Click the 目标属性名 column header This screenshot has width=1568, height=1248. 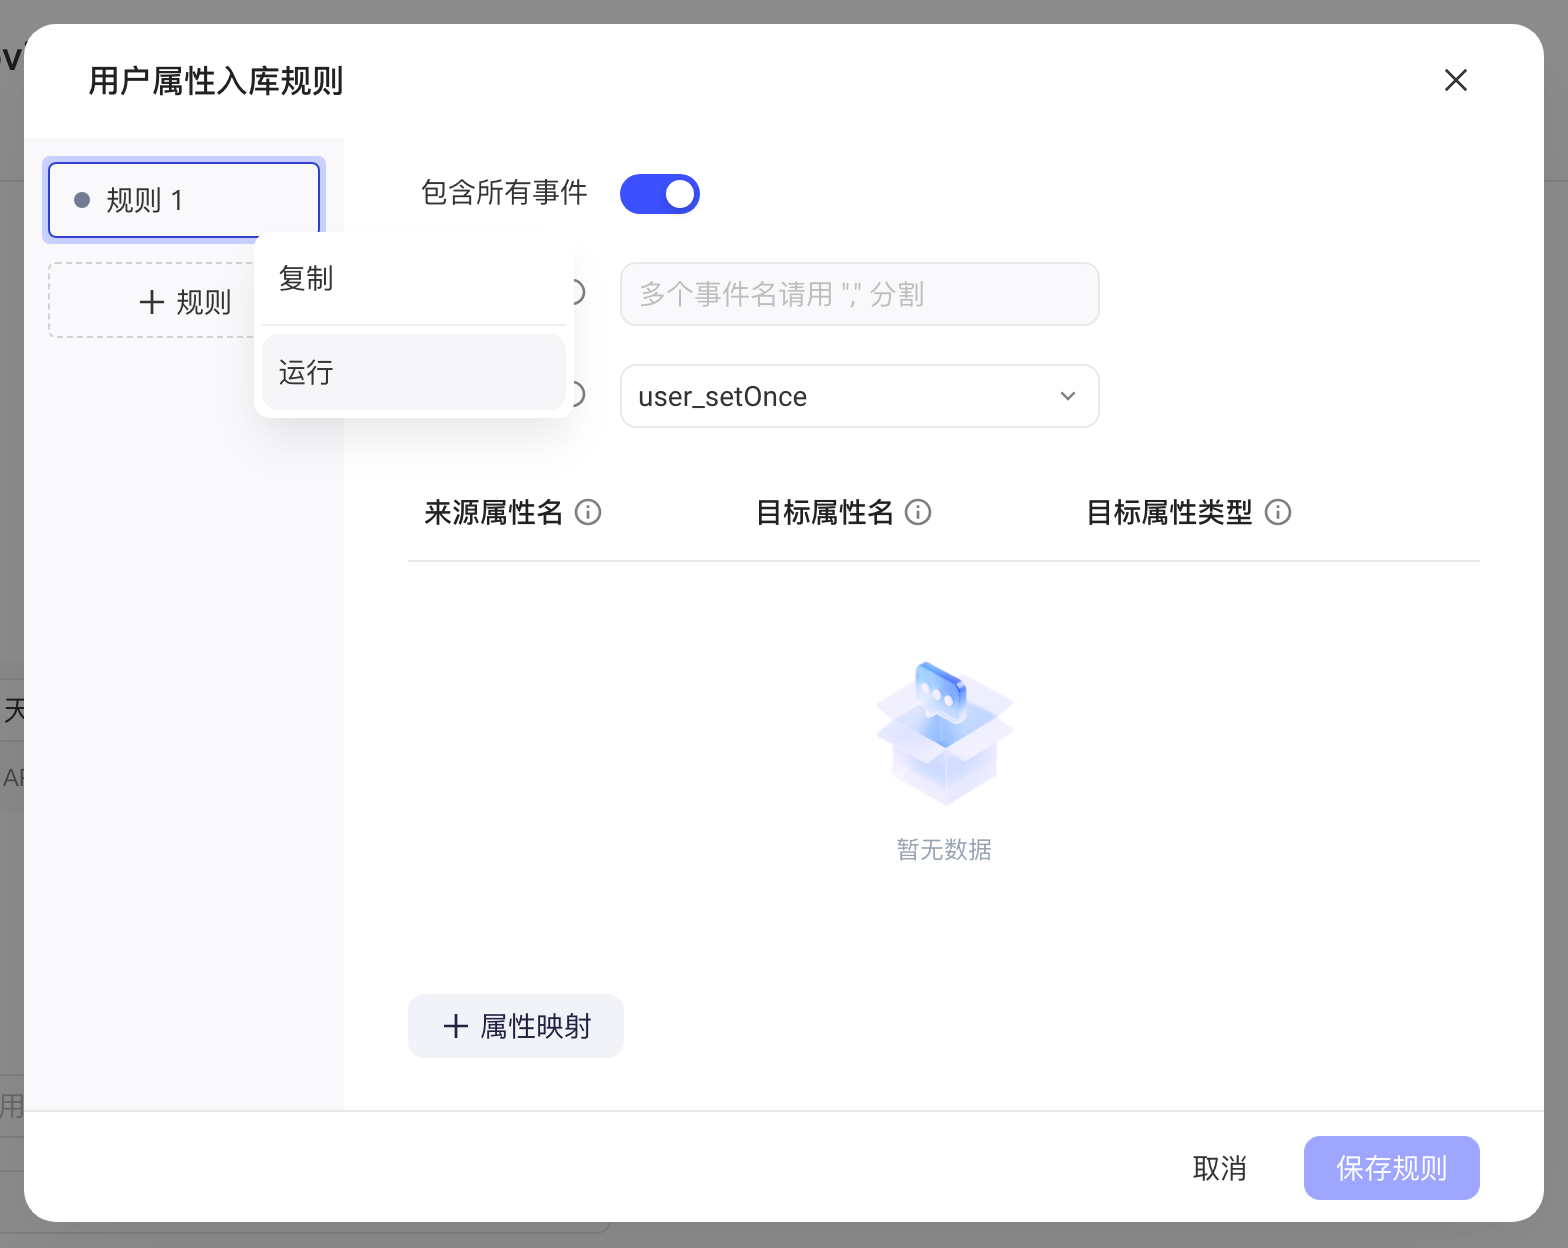(824, 512)
